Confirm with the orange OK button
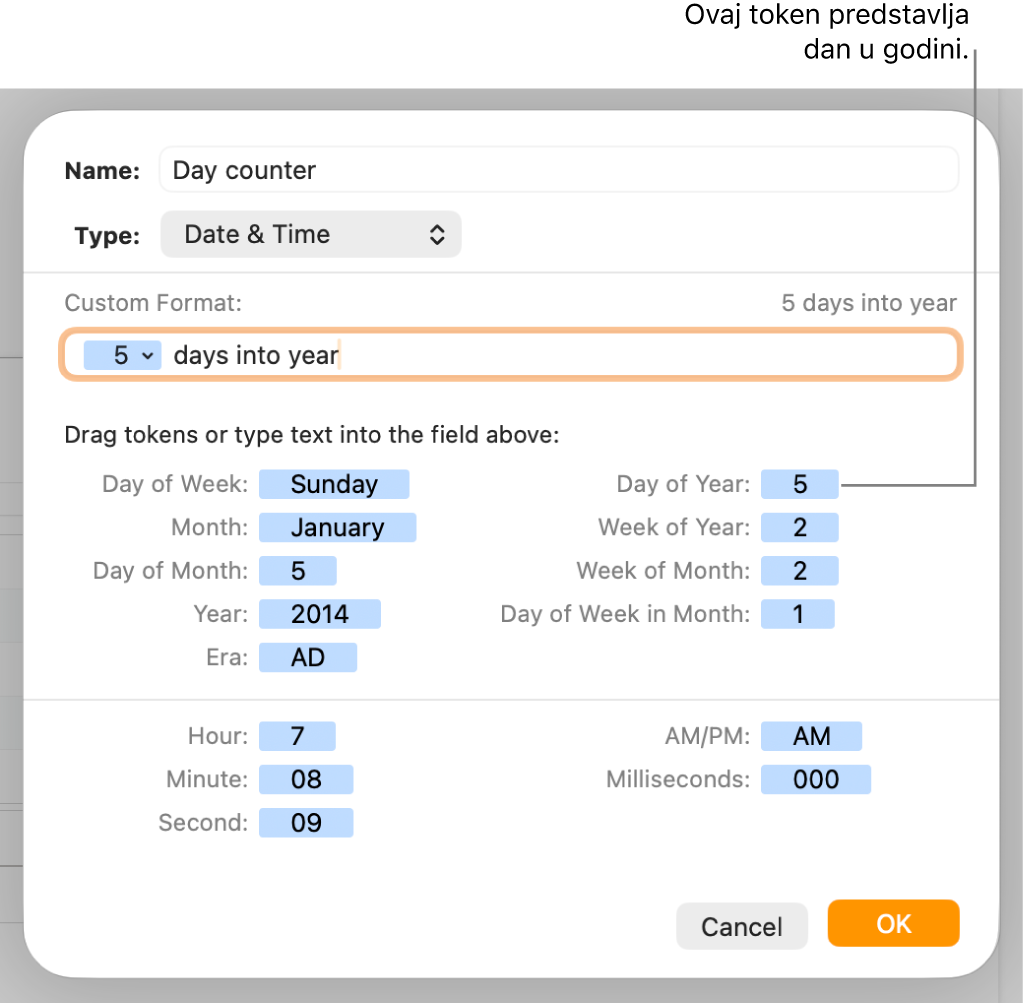 pos(893,924)
